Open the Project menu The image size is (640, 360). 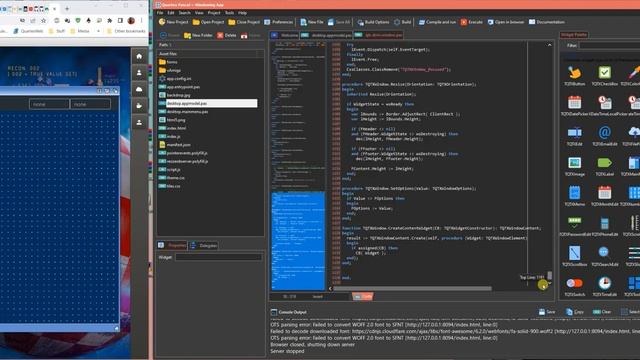(x=214, y=13)
